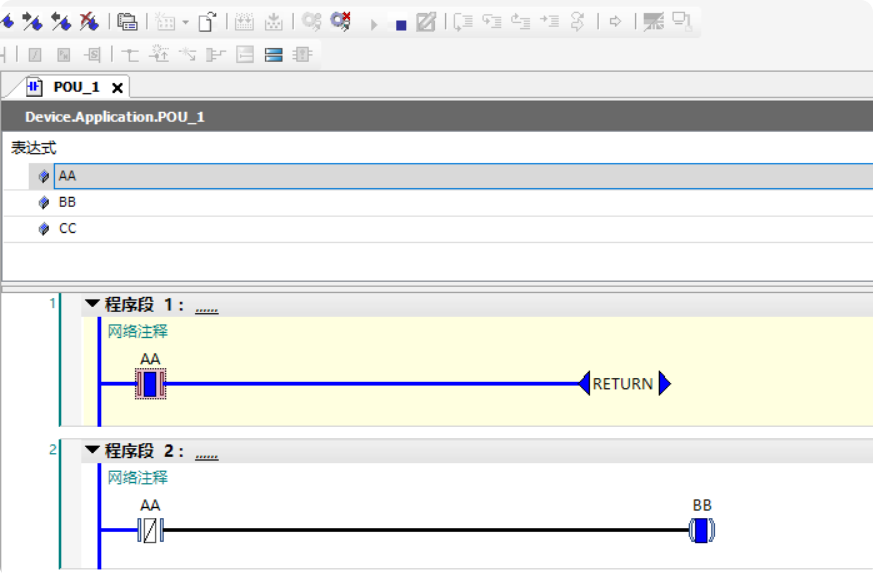Viewport: 873px width, 579px height.
Task: Toggle the BB coil in network 2
Action: [702, 531]
